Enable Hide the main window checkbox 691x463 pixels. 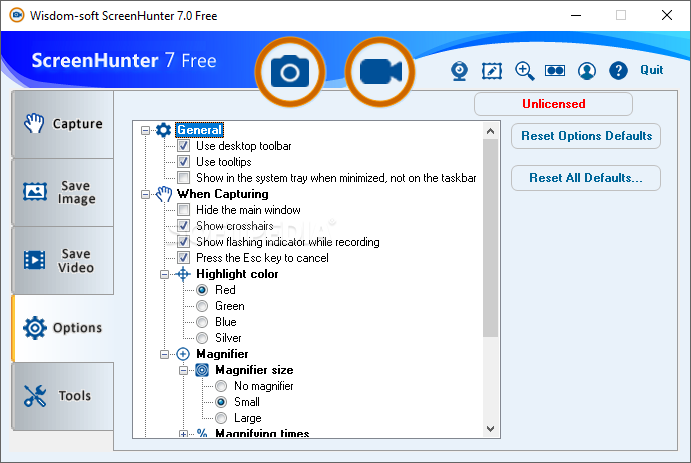183,210
